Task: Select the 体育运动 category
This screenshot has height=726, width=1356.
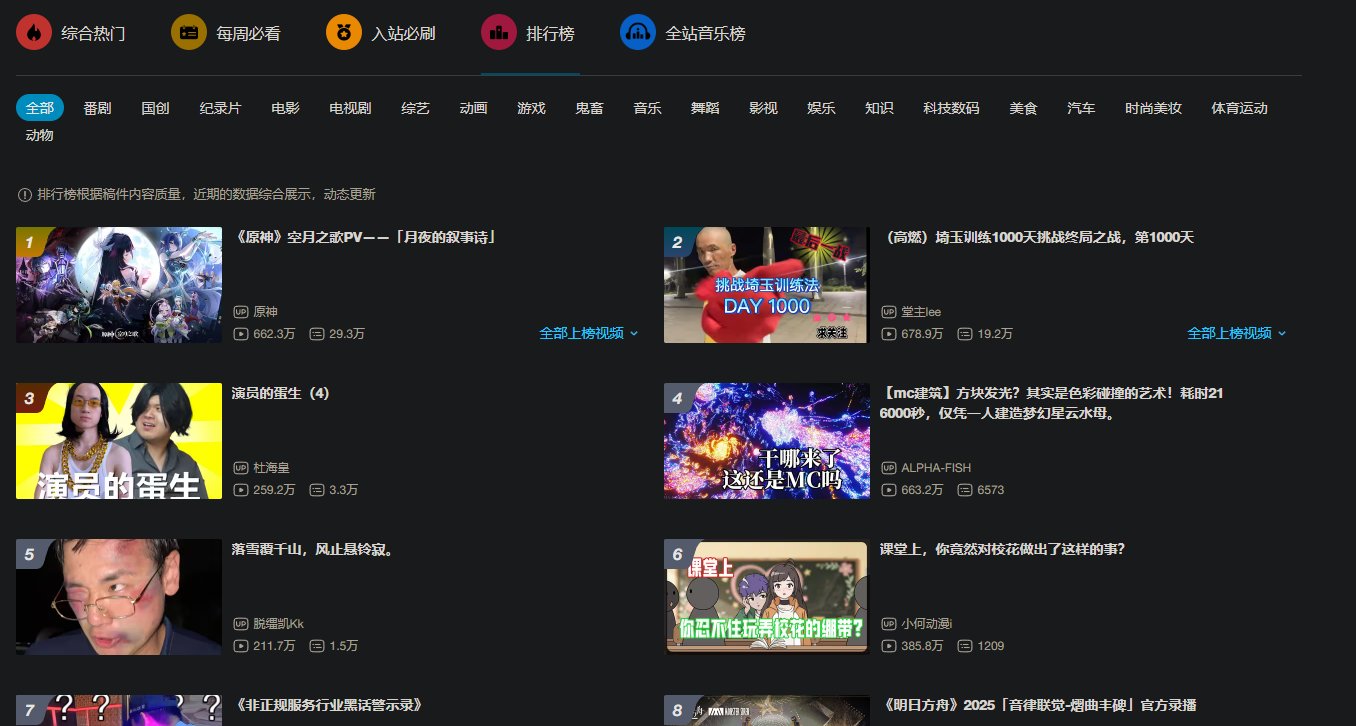Action: (x=1240, y=108)
